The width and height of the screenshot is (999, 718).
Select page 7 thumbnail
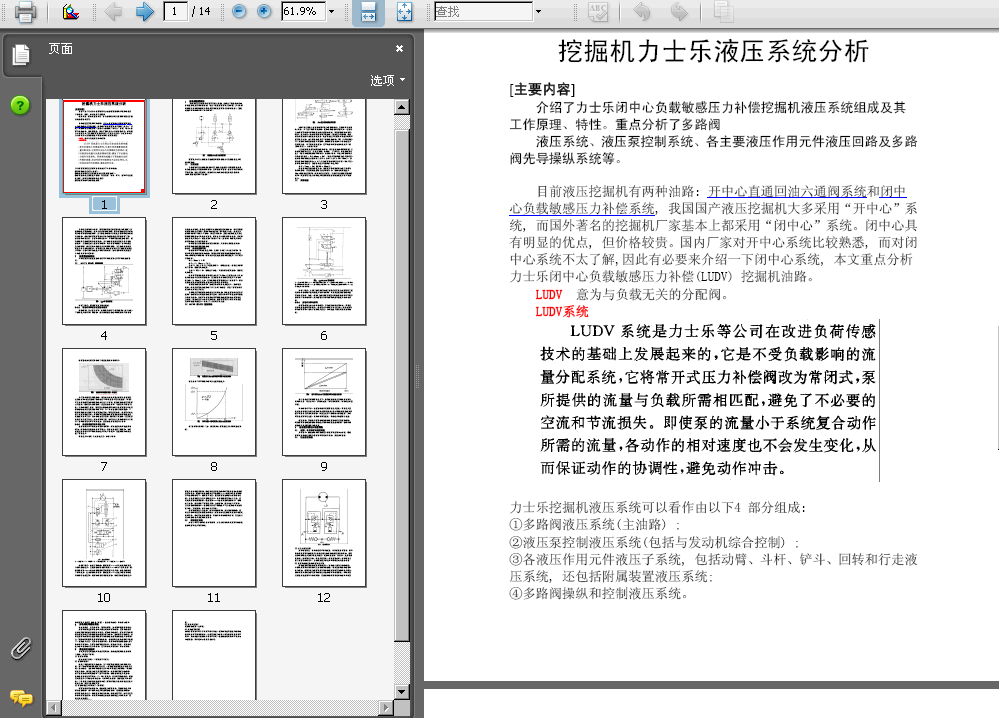point(104,402)
